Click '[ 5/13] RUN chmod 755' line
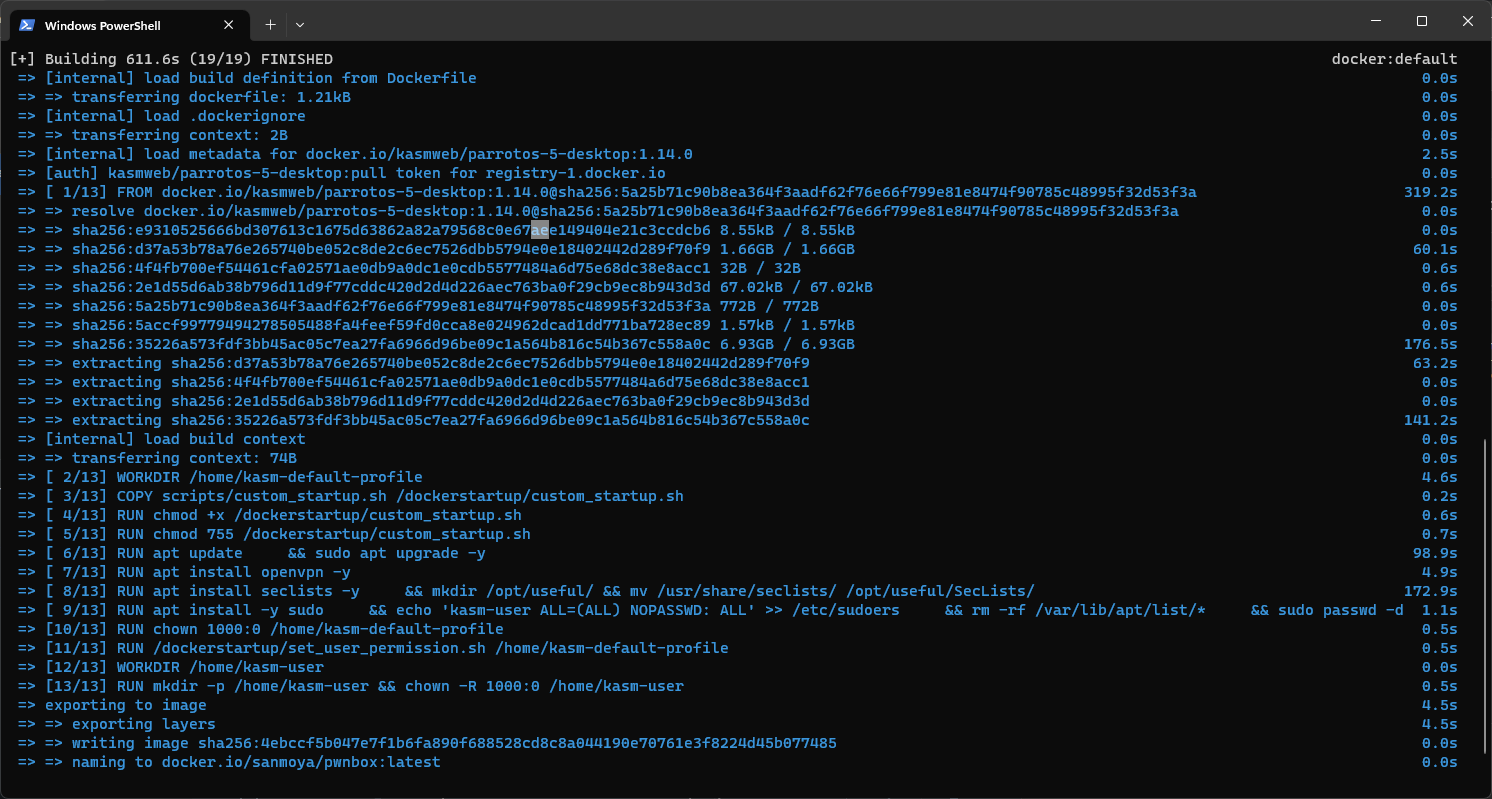Viewport: 1492px width, 799px height. pos(274,534)
